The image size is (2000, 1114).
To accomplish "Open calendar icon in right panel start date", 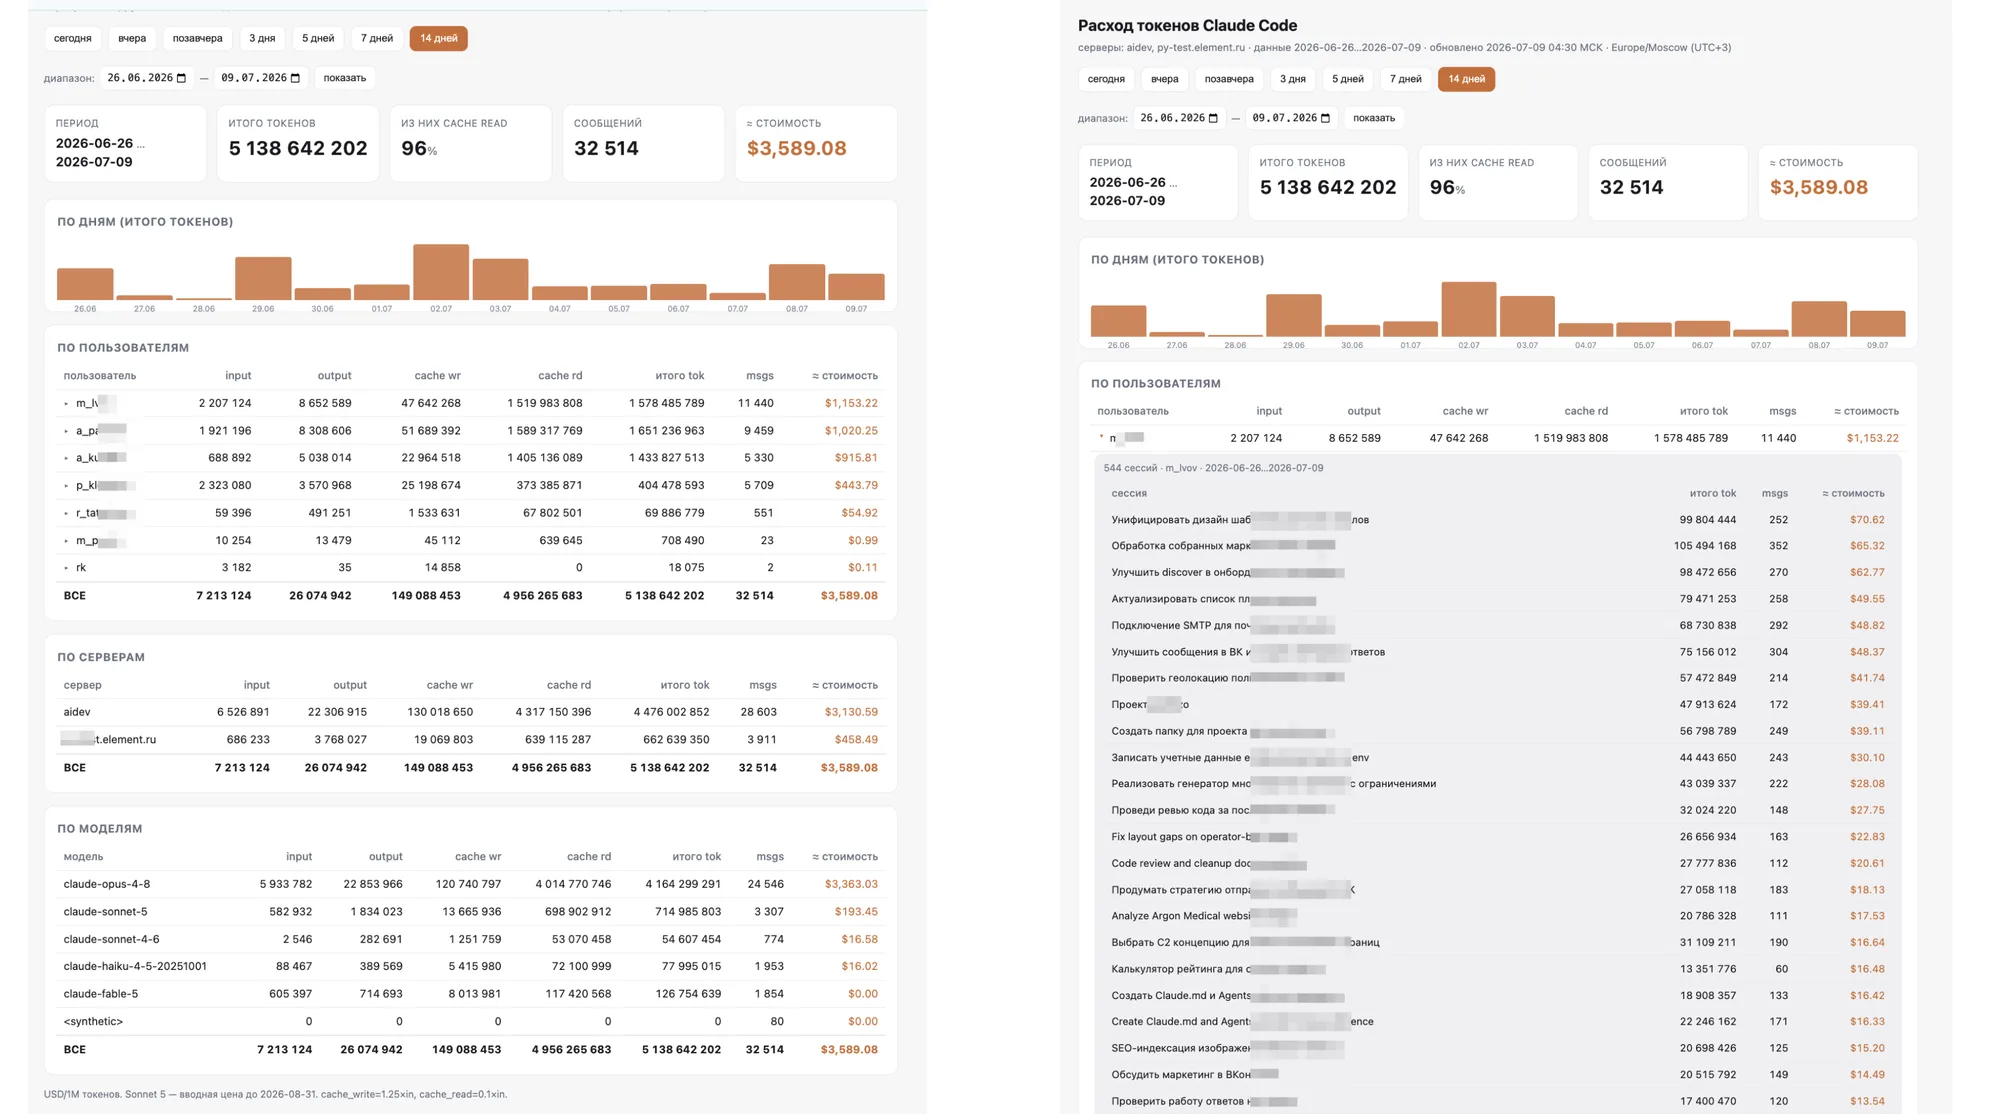I will tap(1213, 118).
